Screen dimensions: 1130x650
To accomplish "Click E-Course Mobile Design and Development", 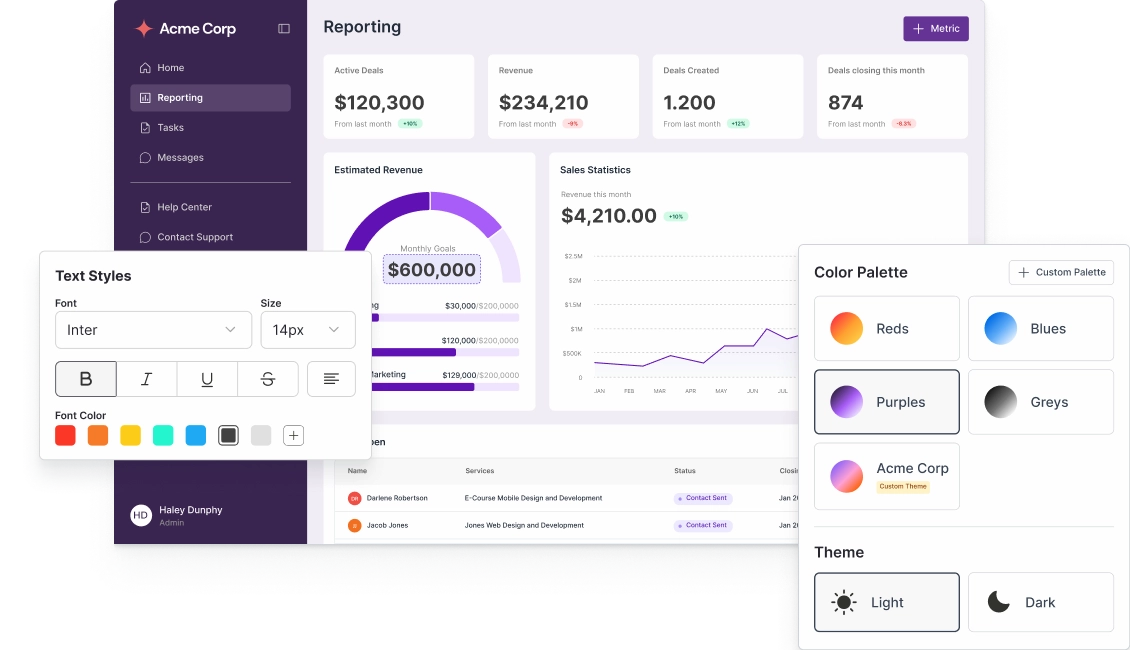I will [x=533, y=499].
